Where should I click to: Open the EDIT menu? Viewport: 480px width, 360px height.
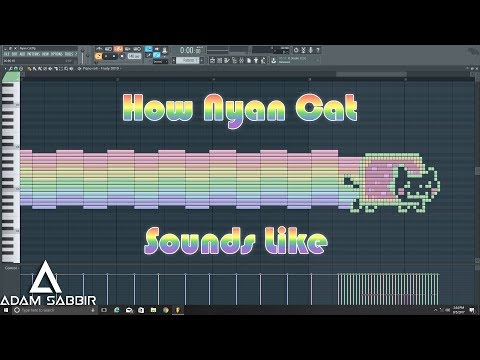click(14, 54)
